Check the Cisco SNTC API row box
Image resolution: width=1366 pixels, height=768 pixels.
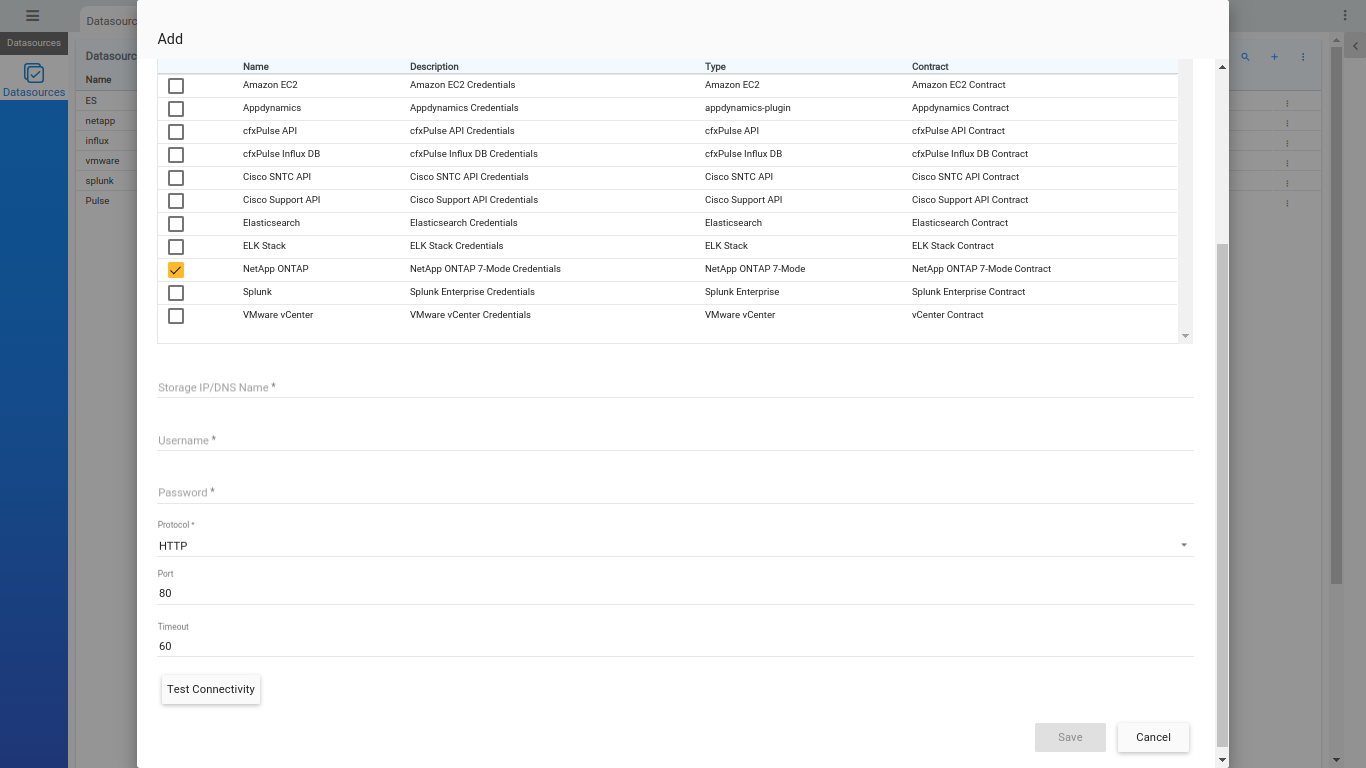pyautogui.click(x=176, y=178)
